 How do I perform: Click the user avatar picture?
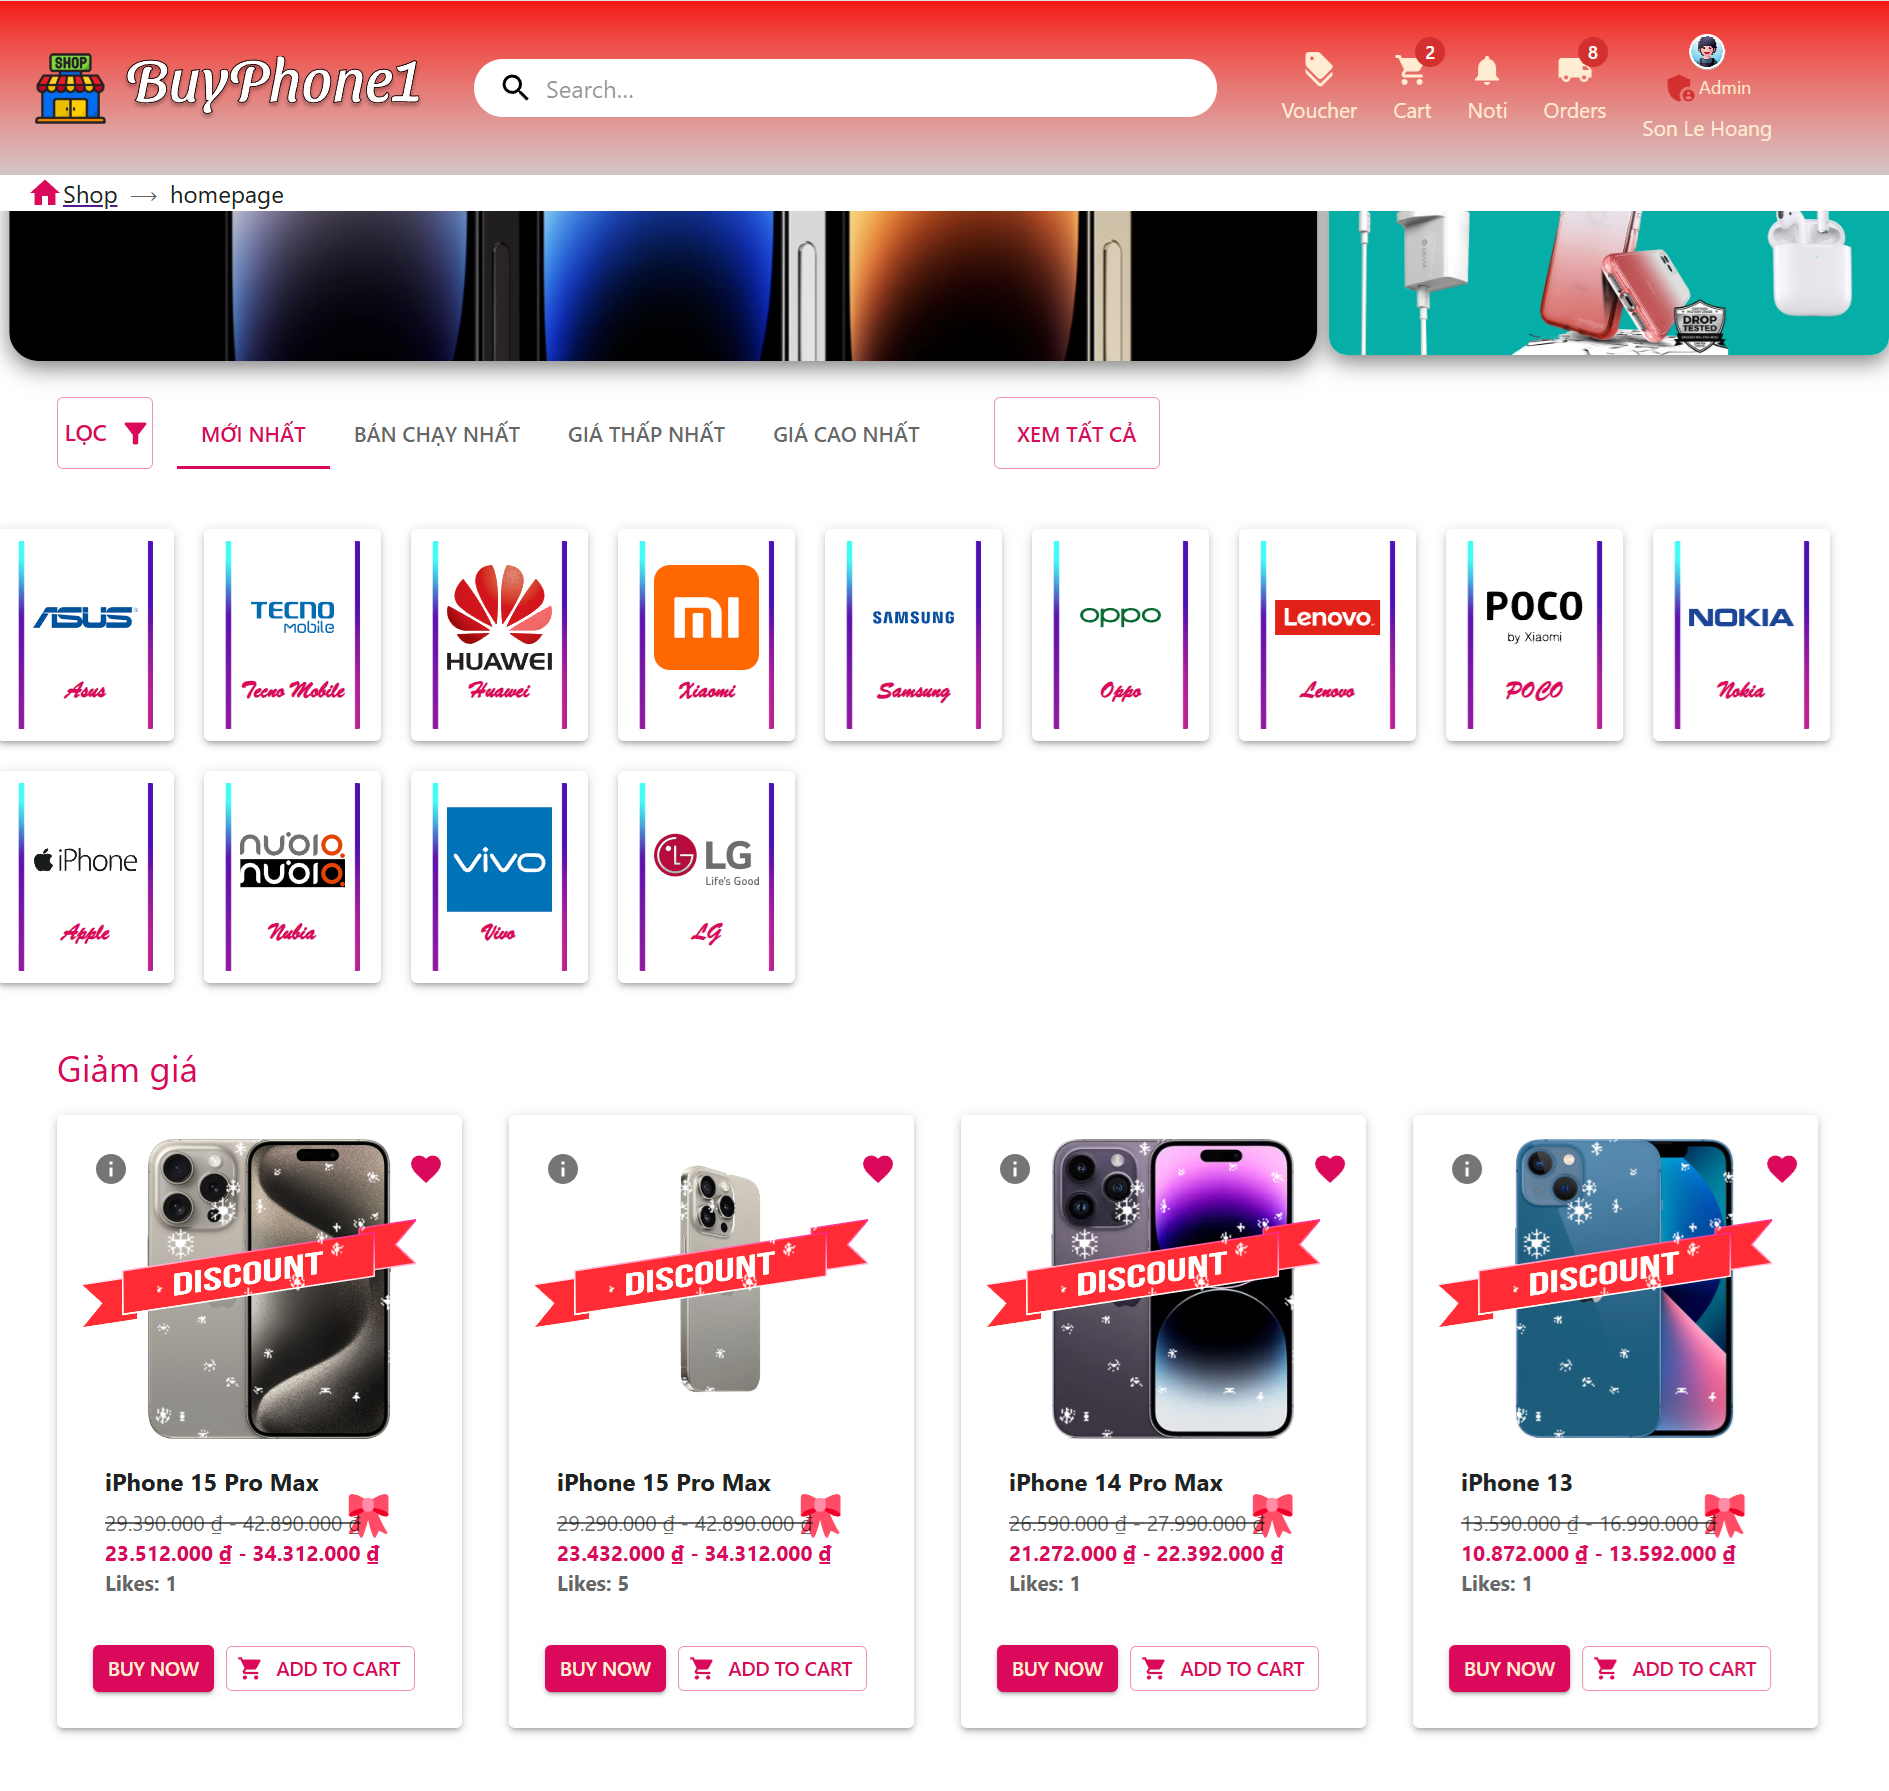[x=1706, y=51]
